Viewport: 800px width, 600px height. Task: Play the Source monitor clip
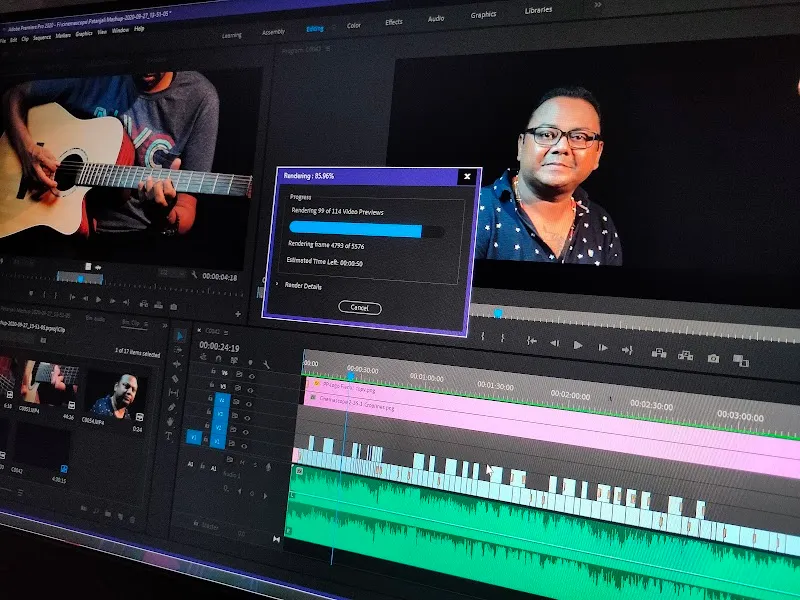[98, 299]
